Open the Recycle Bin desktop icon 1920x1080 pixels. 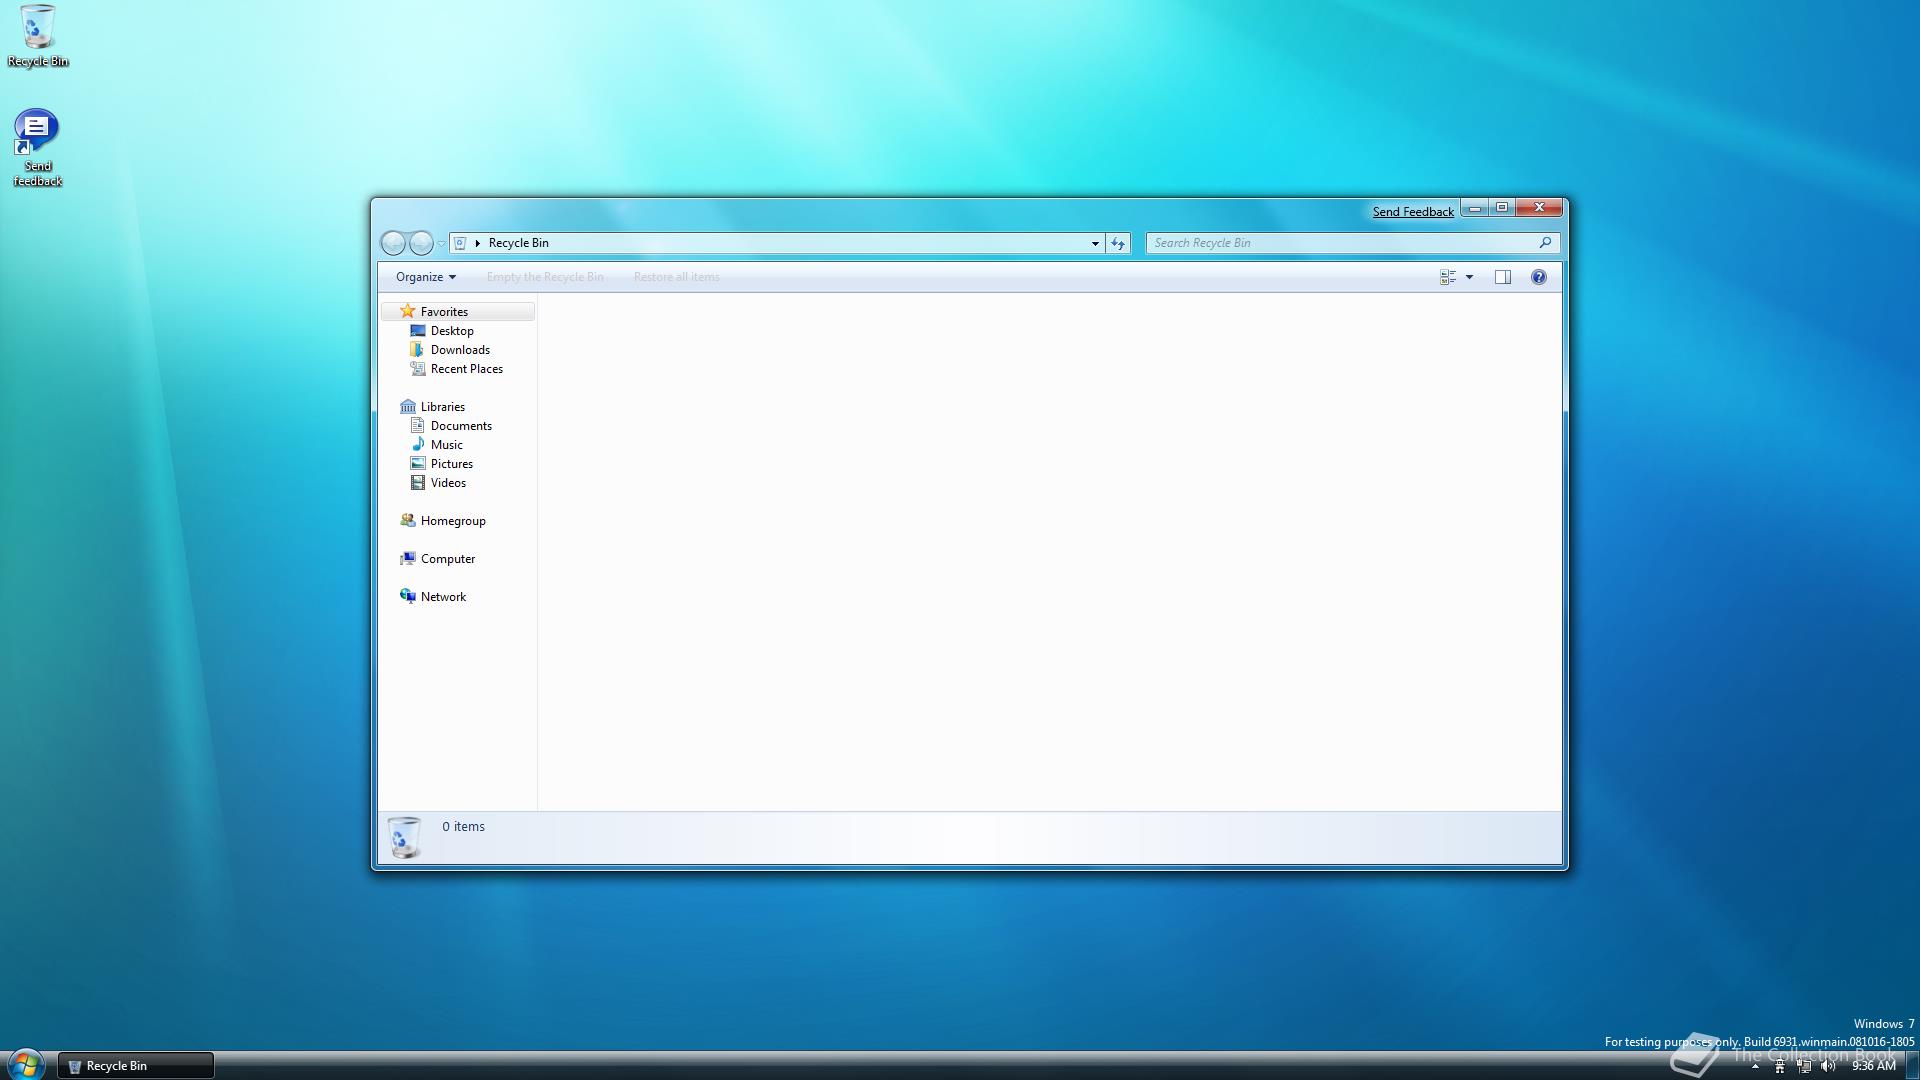[37, 36]
